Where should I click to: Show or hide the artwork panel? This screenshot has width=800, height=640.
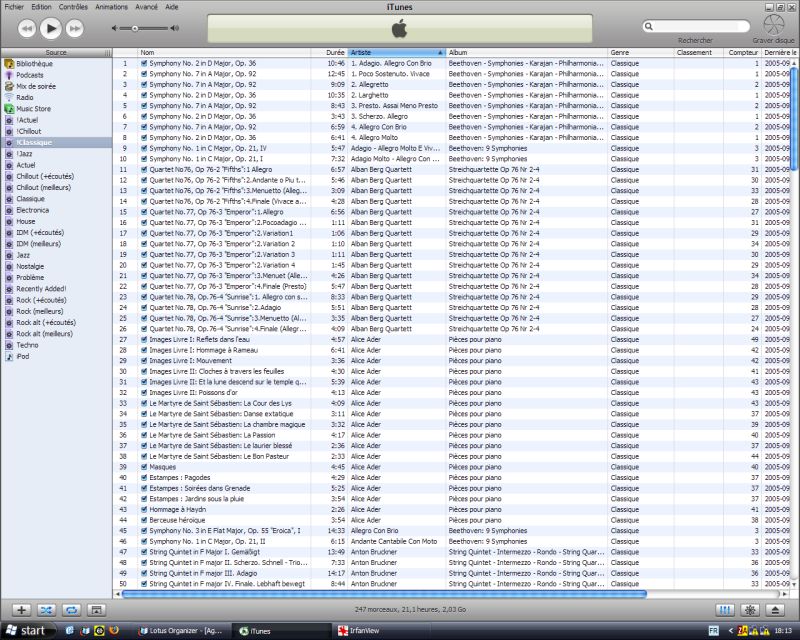(x=96, y=609)
